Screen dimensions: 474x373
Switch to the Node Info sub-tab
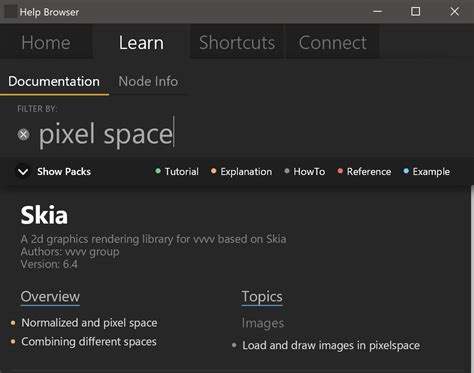click(148, 81)
